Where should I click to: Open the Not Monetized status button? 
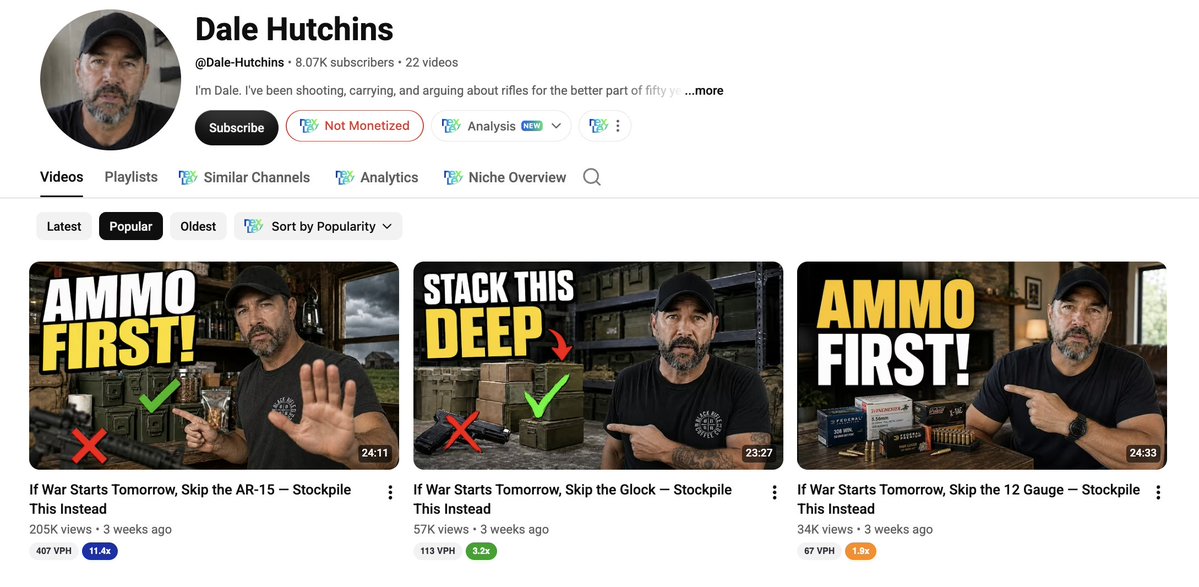pos(355,126)
